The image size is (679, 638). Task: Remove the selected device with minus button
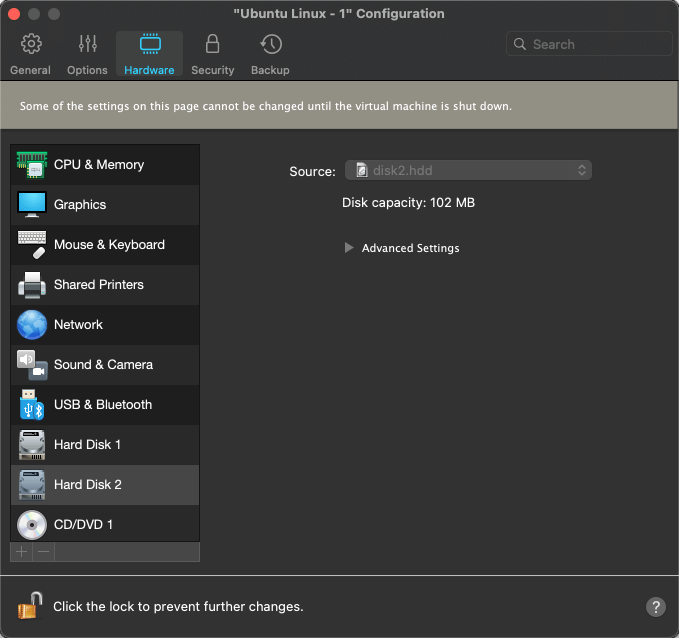coord(43,552)
